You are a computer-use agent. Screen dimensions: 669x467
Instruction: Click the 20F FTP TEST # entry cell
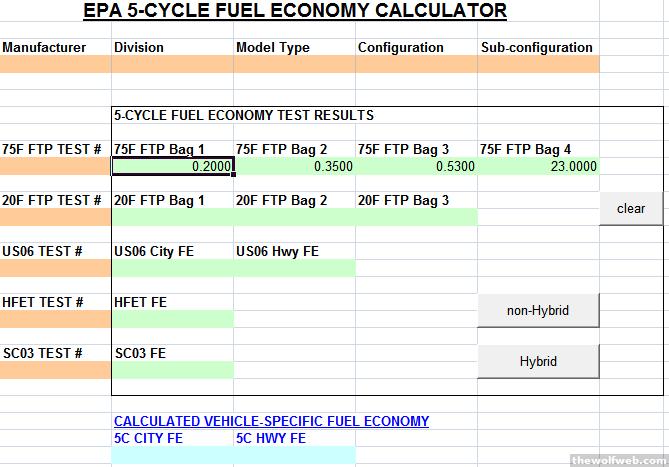[55, 218]
